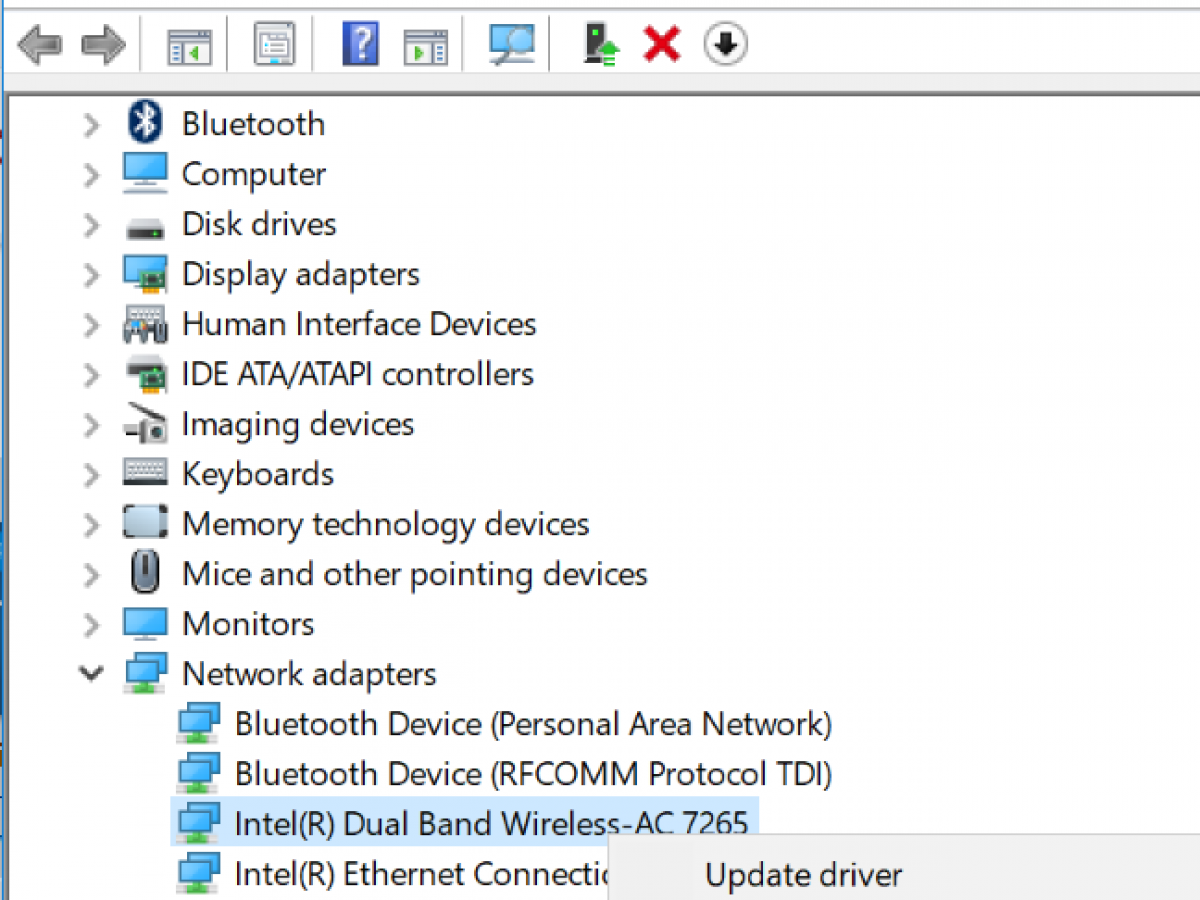Screen dimensions: 1200x900
Task: Click the Bluetooth category icon
Action: point(147,123)
